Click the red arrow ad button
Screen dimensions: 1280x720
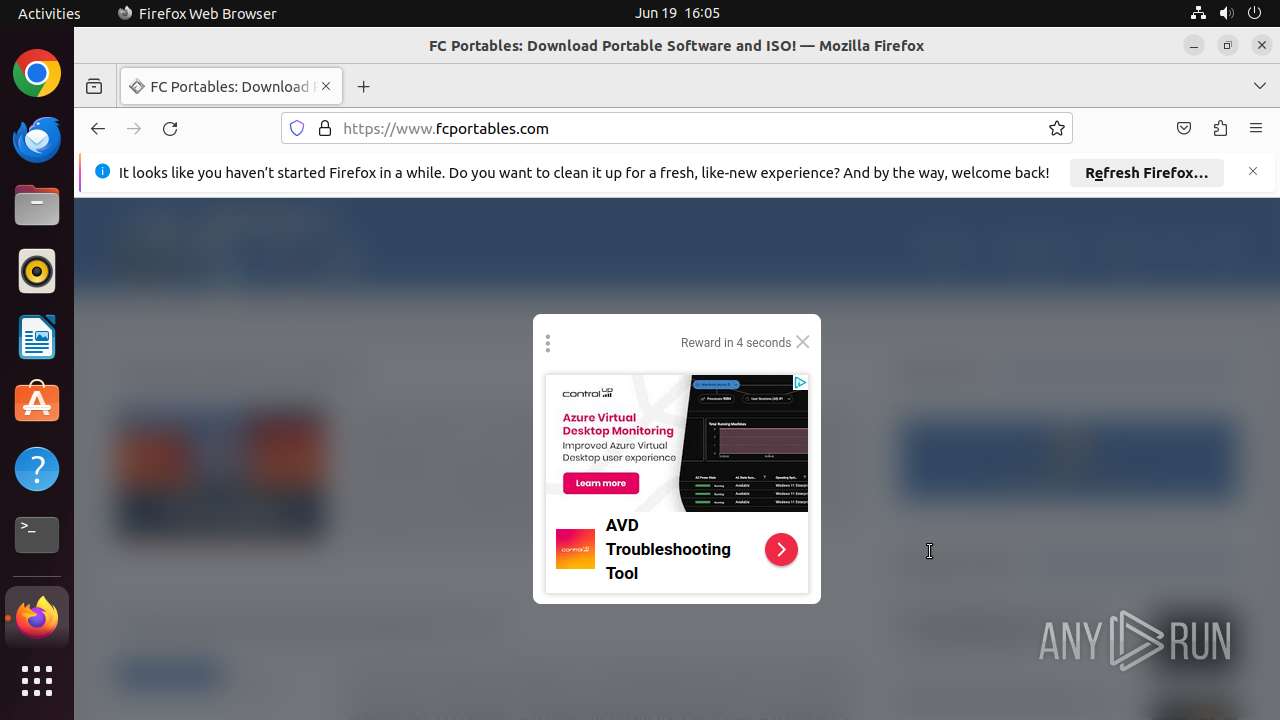[781, 549]
